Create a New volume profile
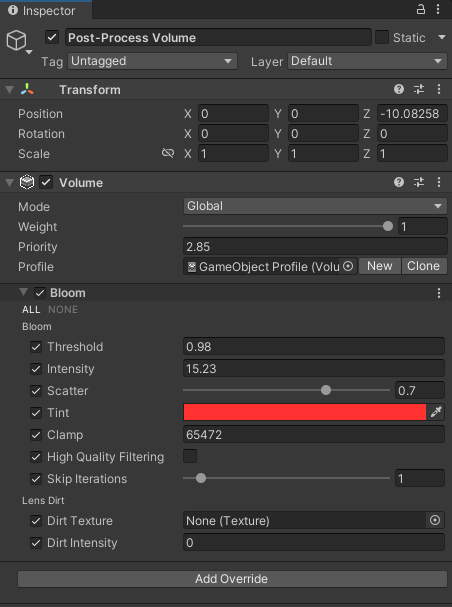The width and height of the screenshot is (452, 607). point(380,266)
